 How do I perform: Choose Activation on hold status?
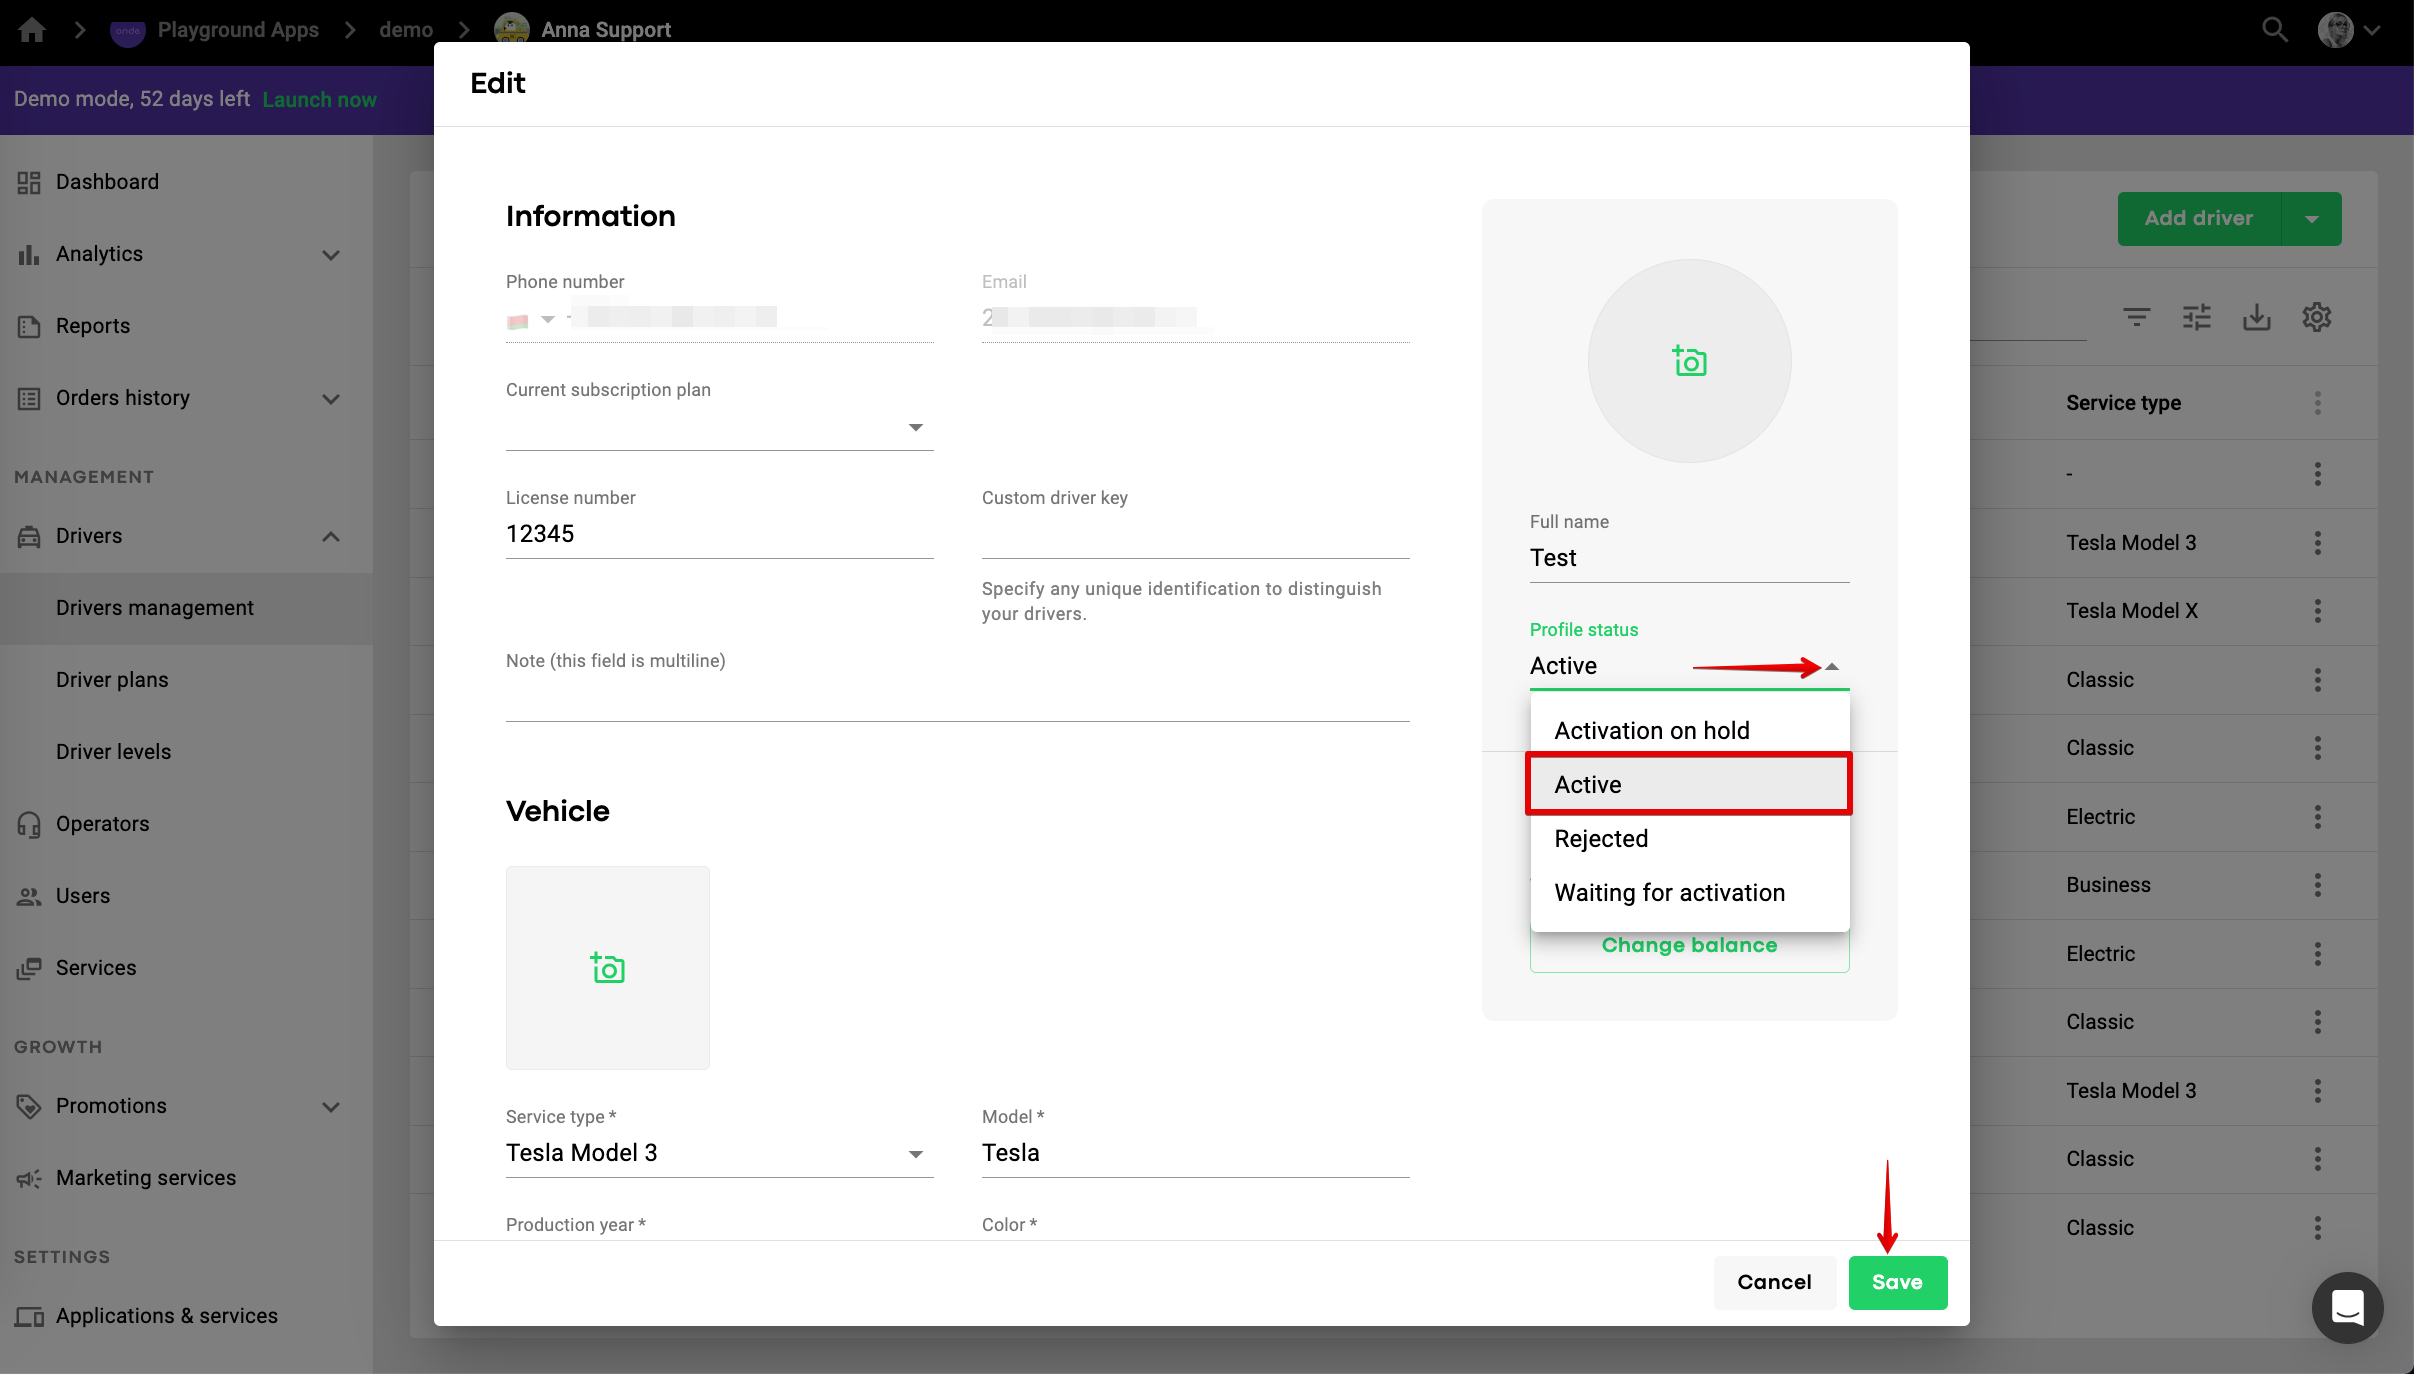coord(1651,731)
